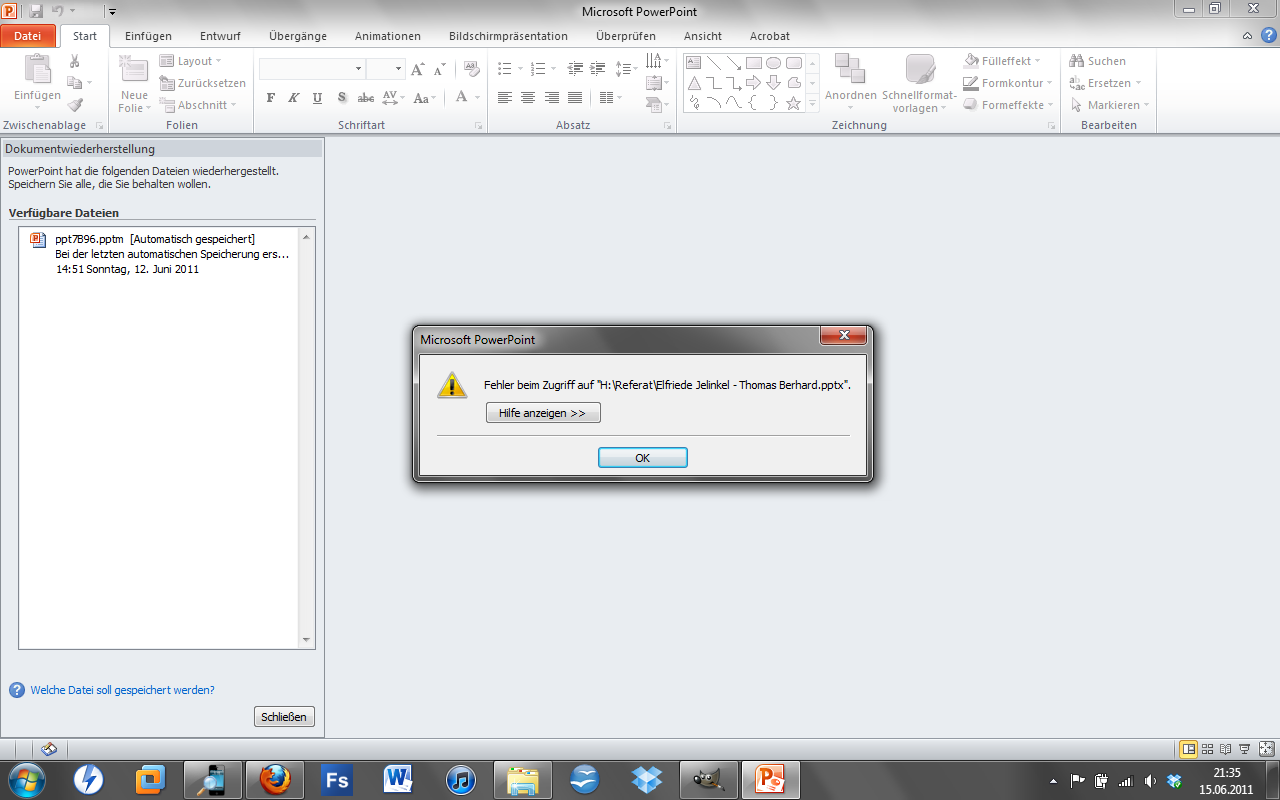Justify text in Absatz group
The width and height of the screenshot is (1280, 800).
tap(575, 98)
